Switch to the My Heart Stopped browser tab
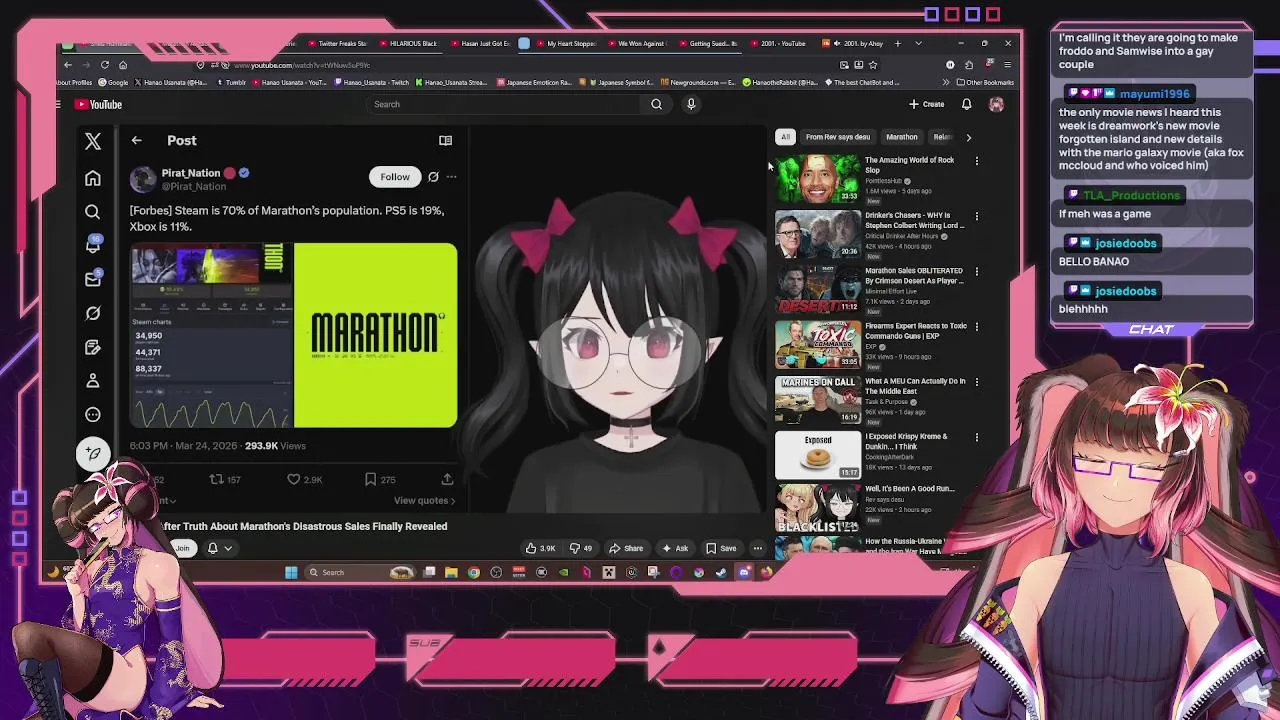 (565, 43)
